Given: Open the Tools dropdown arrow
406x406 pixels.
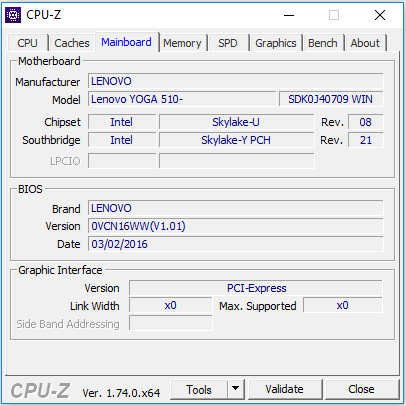Looking at the screenshot, I should tap(236, 389).
